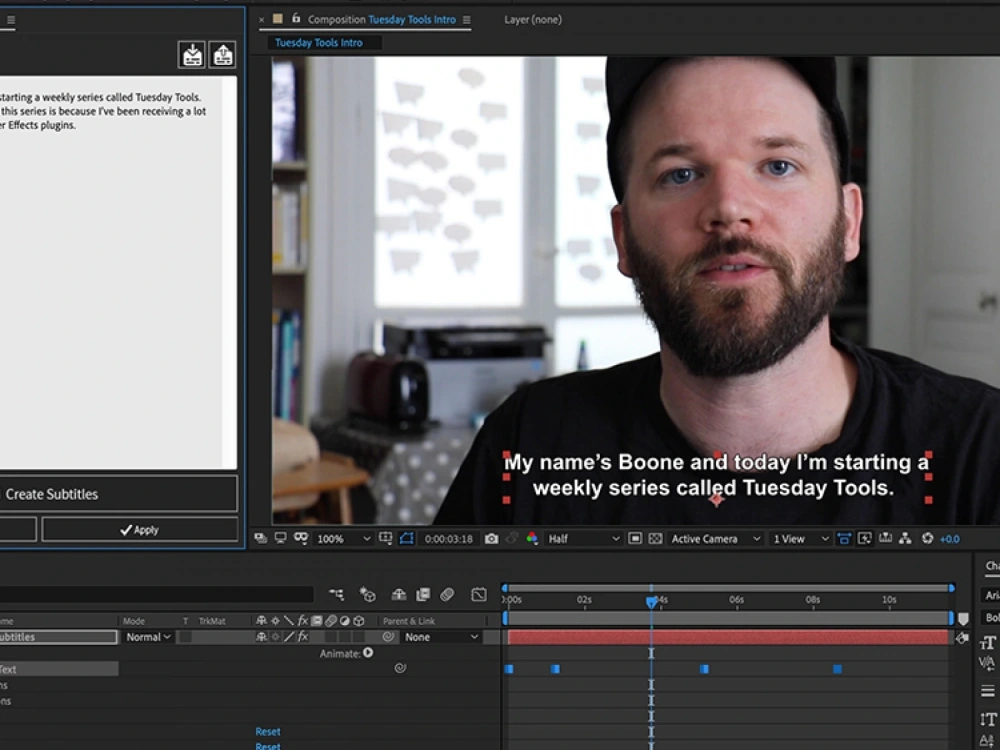Click the Reset Exposure icon

pos(927,539)
